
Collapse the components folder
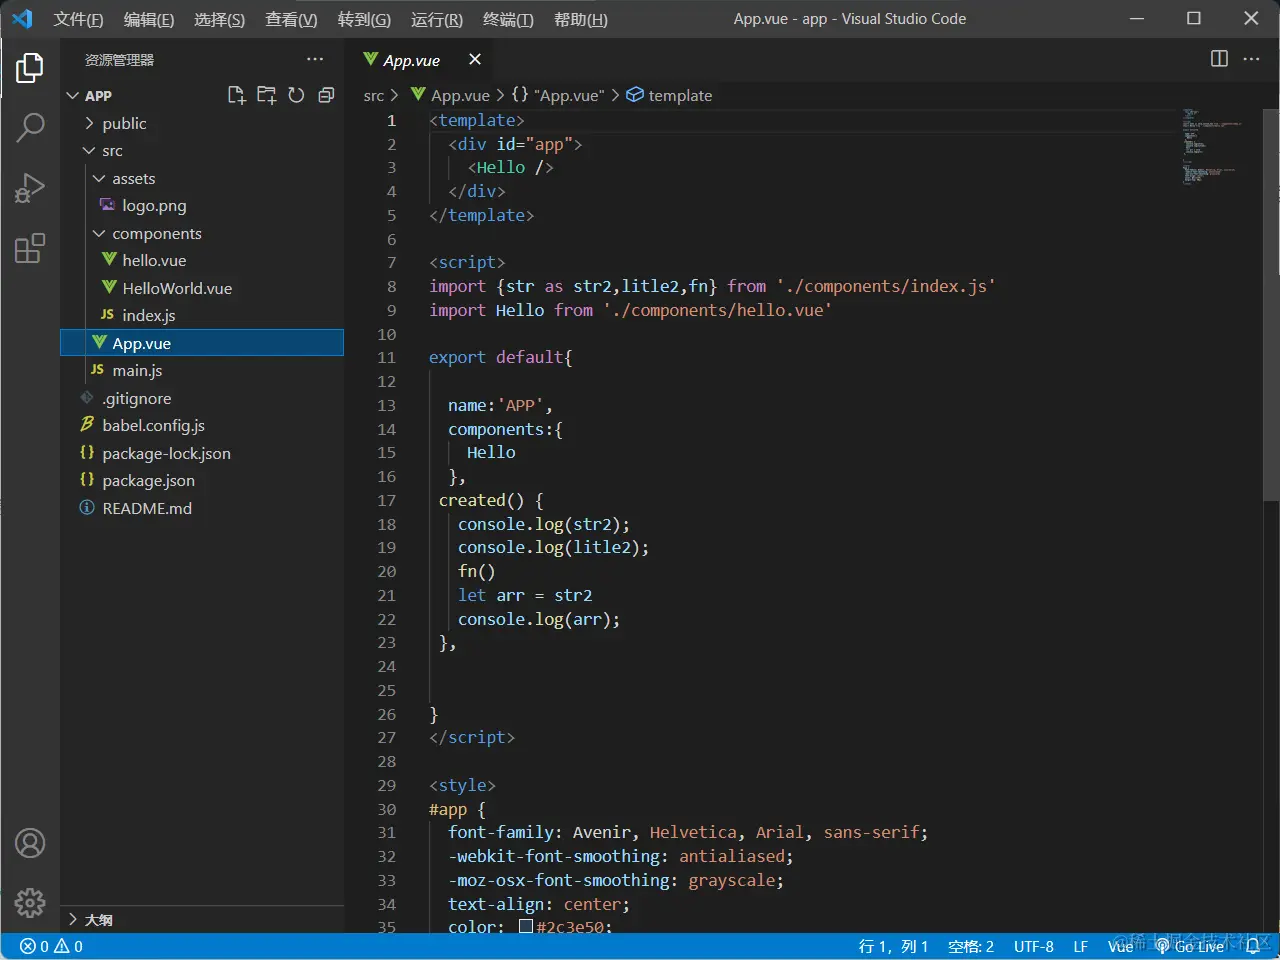(x=156, y=233)
